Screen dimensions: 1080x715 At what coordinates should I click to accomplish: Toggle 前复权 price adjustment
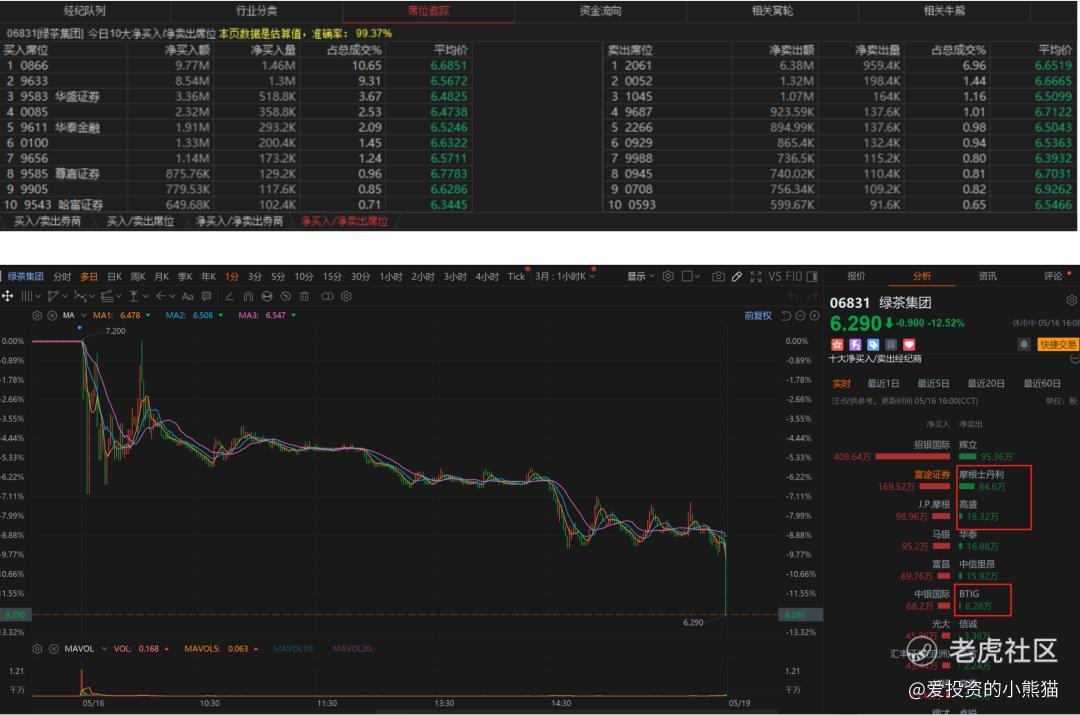pos(758,315)
